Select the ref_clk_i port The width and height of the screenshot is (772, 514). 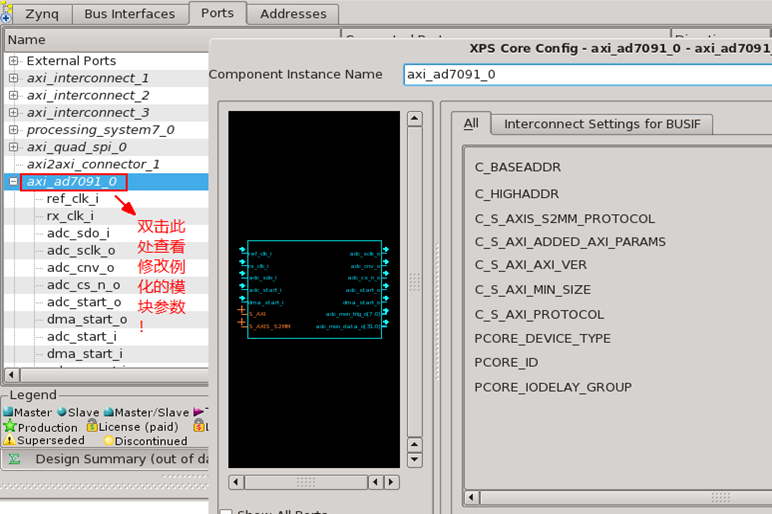coord(72,198)
